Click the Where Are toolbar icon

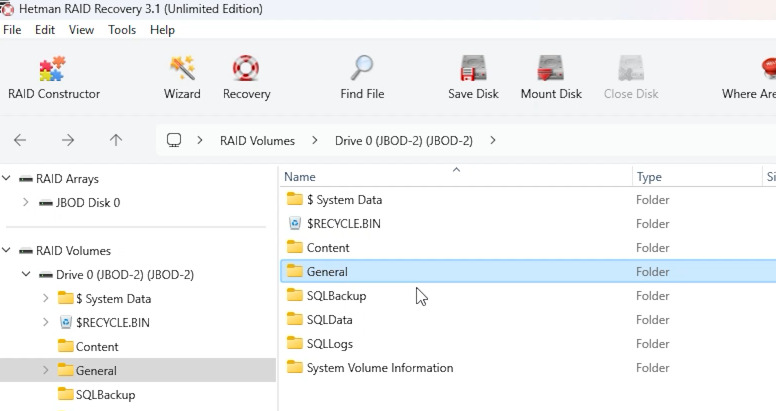[x=768, y=68]
